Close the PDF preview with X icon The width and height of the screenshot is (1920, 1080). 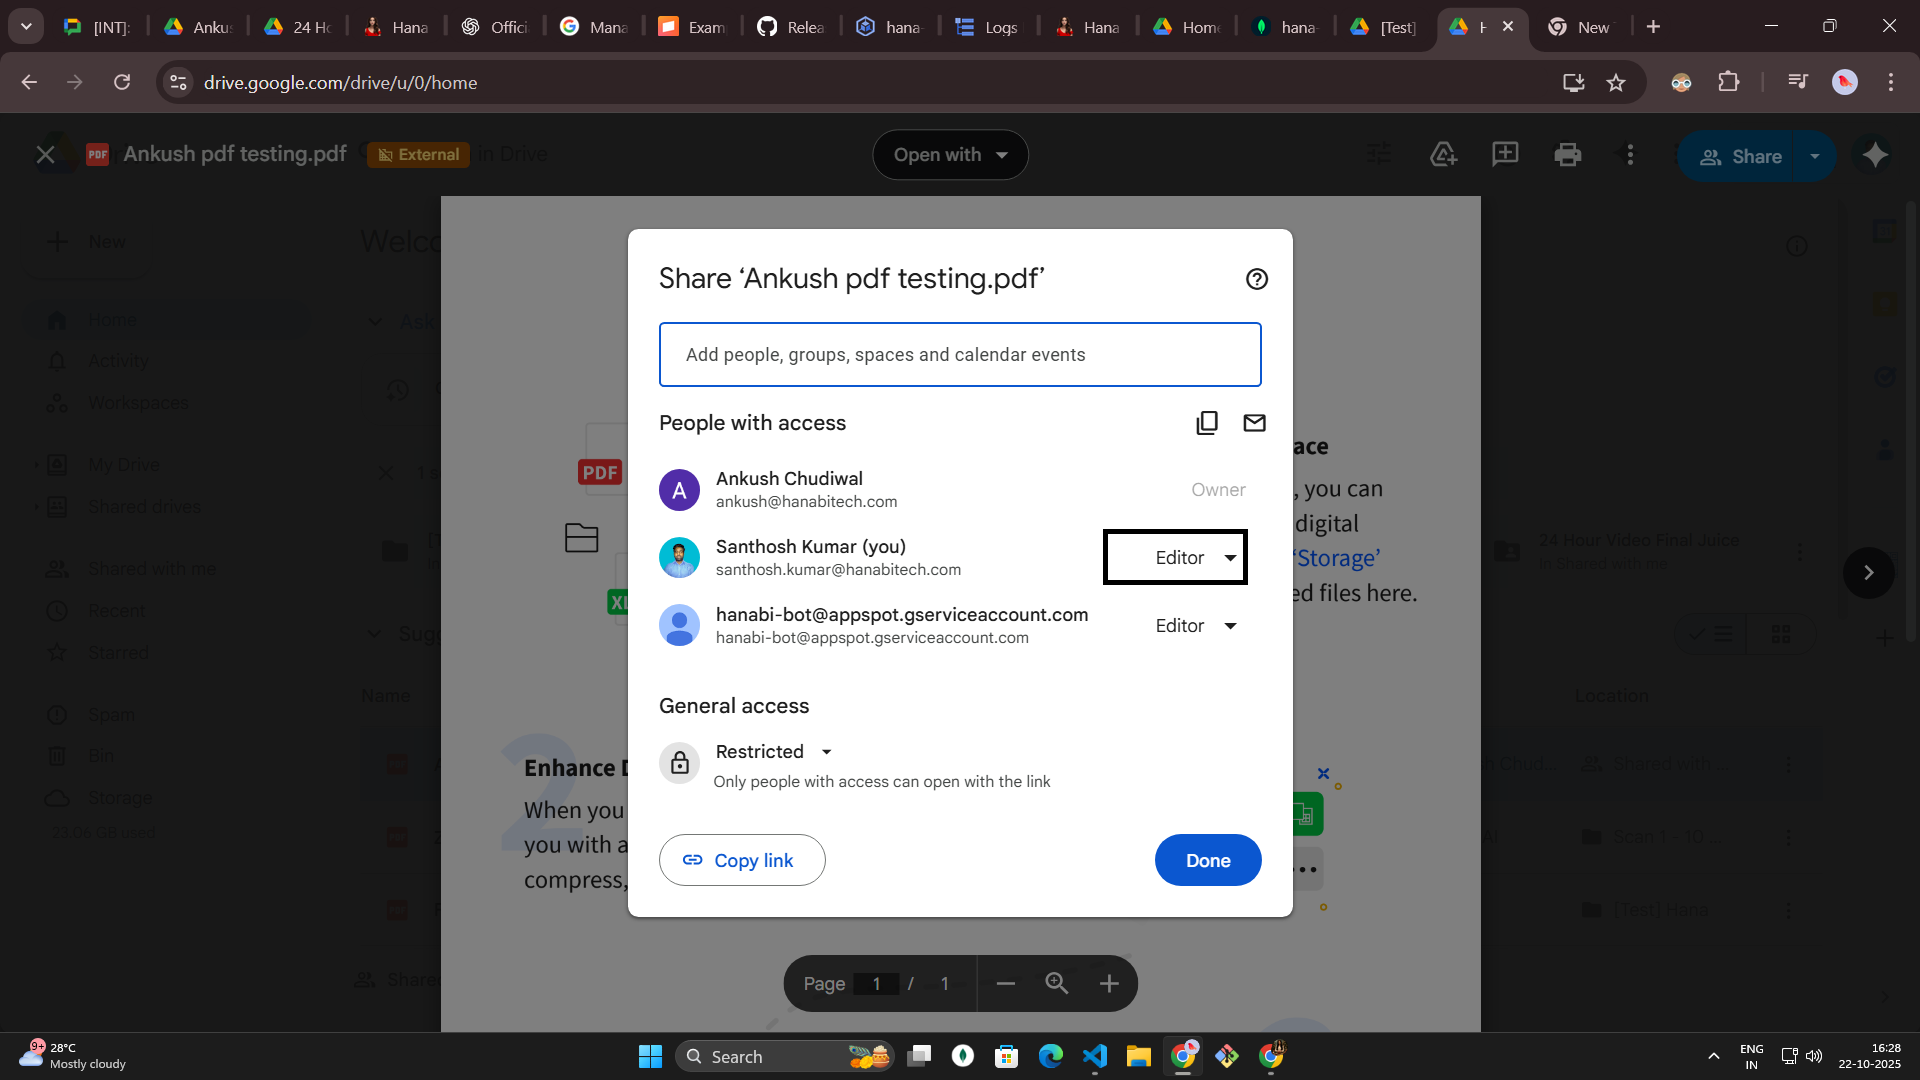[x=45, y=154]
